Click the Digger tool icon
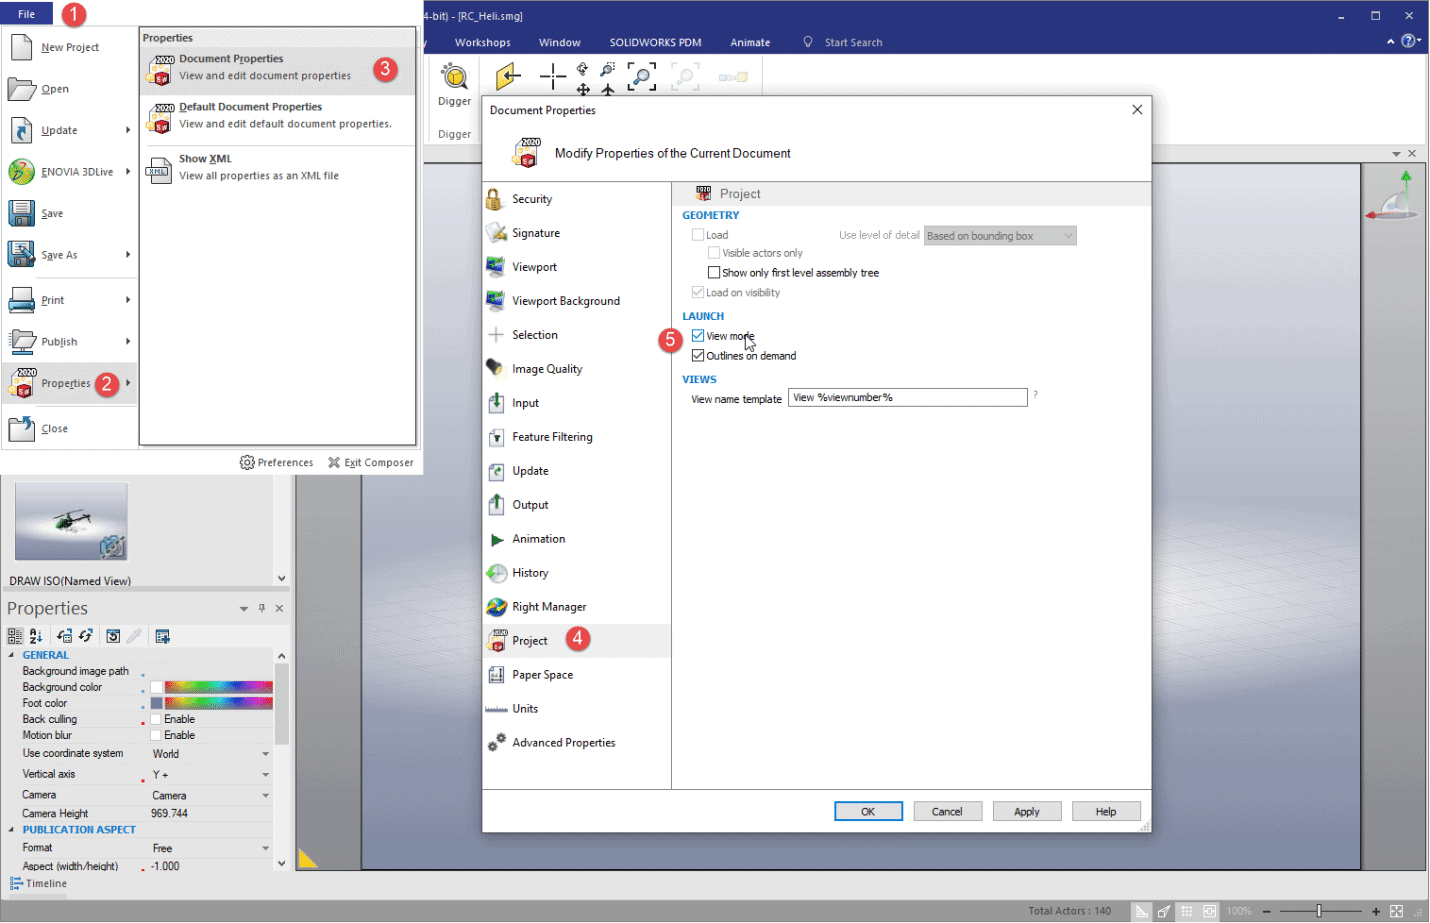 (x=454, y=77)
